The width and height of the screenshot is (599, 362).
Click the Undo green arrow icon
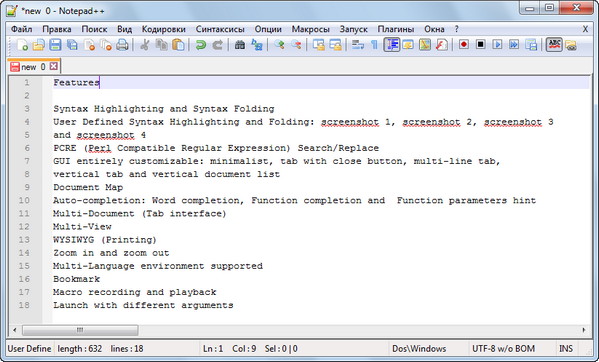click(201, 45)
